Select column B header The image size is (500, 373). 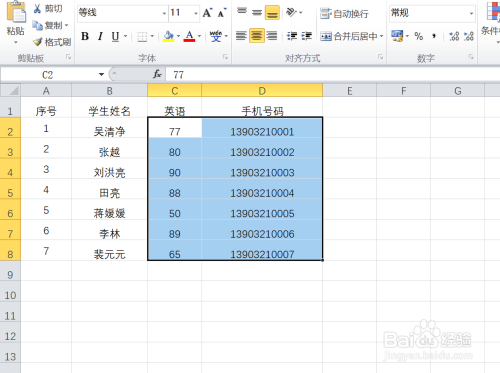109,91
